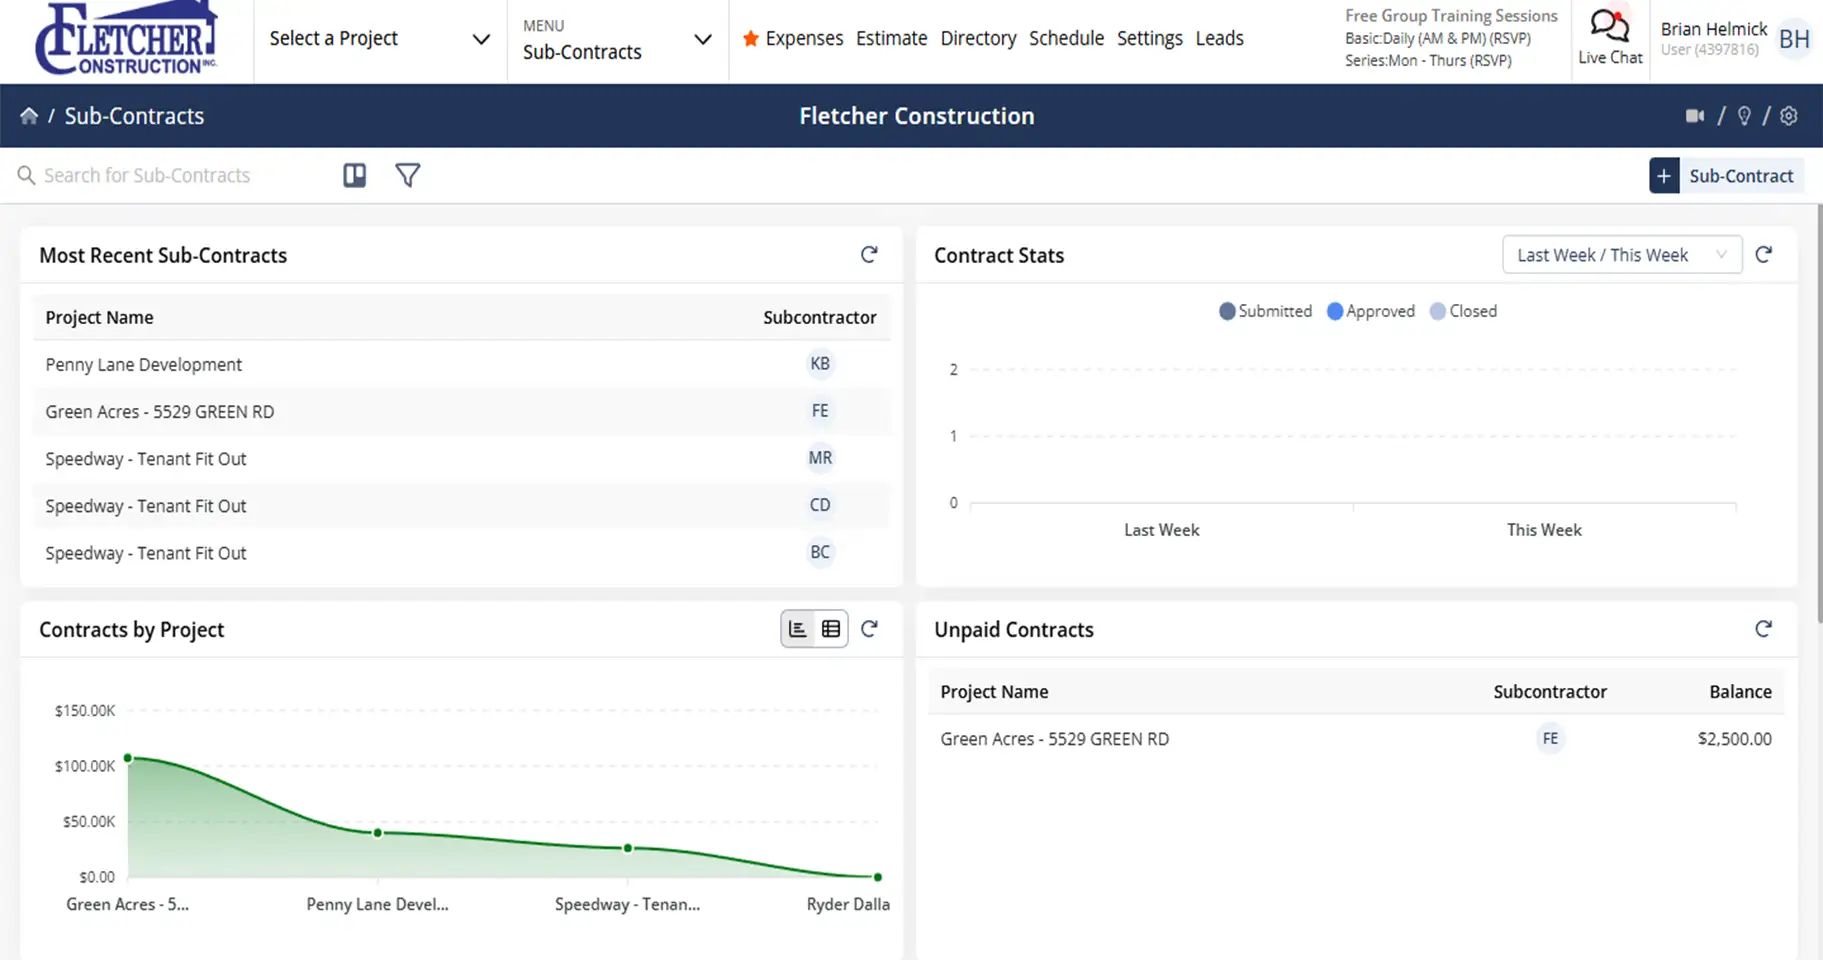Image resolution: width=1823 pixels, height=960 pixels.
Task: Click the plus icon for new Sub-Contract
Action: [1664, 176]
